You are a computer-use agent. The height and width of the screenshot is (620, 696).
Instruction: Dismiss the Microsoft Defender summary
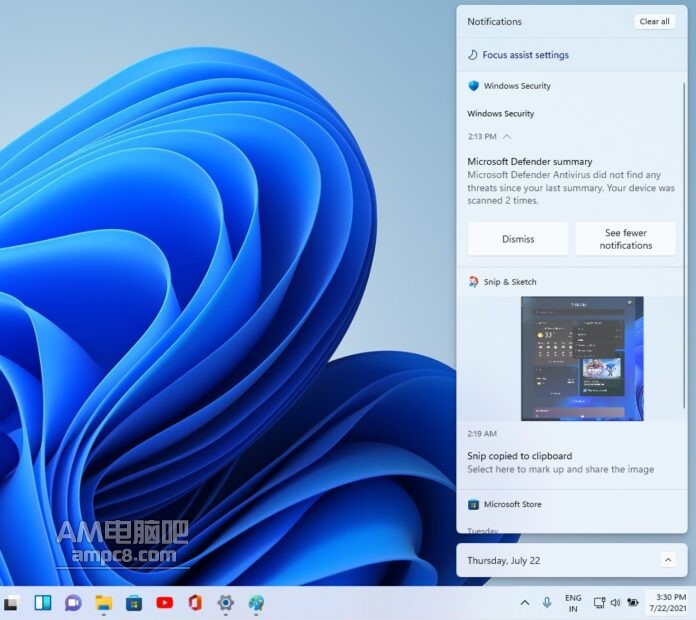click(x=518, y=239)
